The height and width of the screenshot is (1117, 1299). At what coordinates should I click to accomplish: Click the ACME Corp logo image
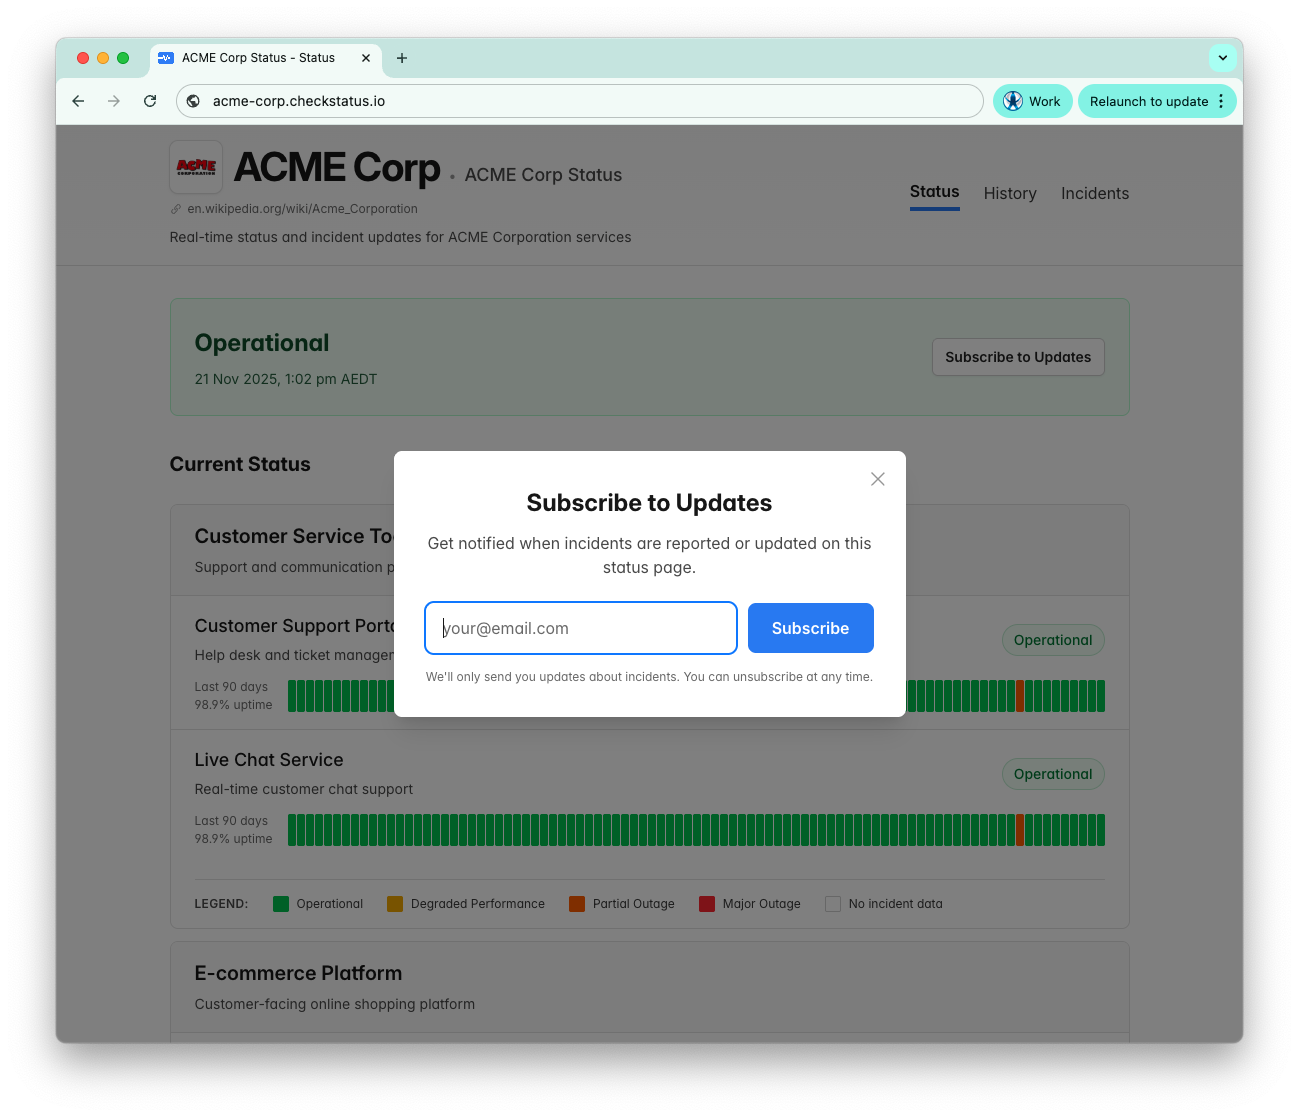(196, 167)
